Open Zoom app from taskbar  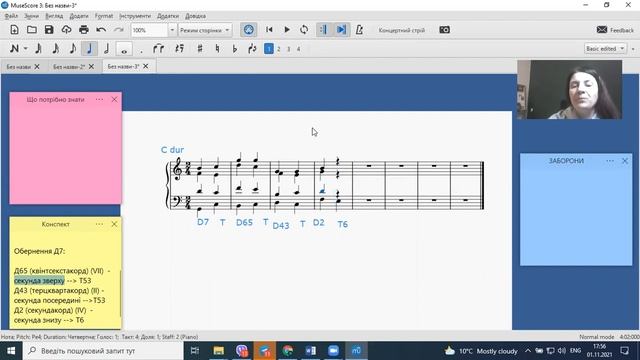pyautogui.click(x=333, y=351)
